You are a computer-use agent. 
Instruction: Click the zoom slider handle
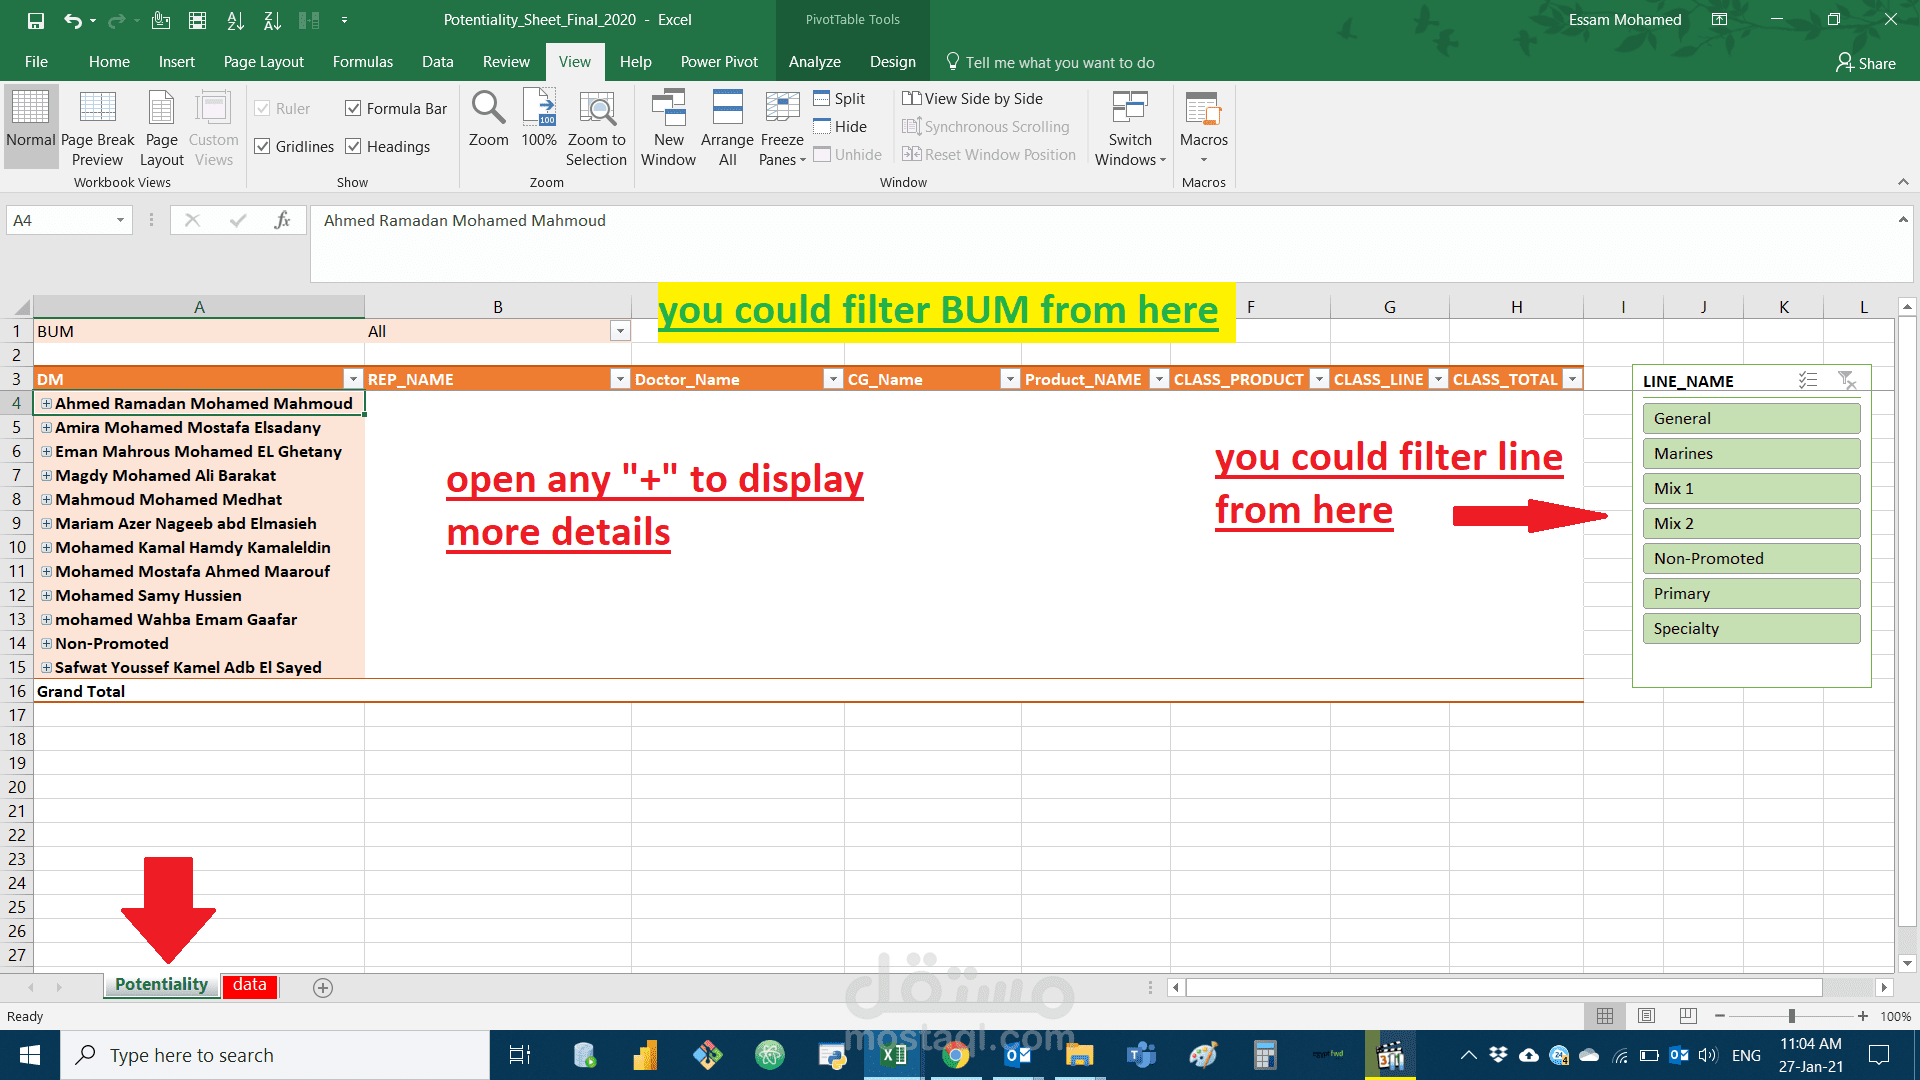click(x=1791, y=1016)
